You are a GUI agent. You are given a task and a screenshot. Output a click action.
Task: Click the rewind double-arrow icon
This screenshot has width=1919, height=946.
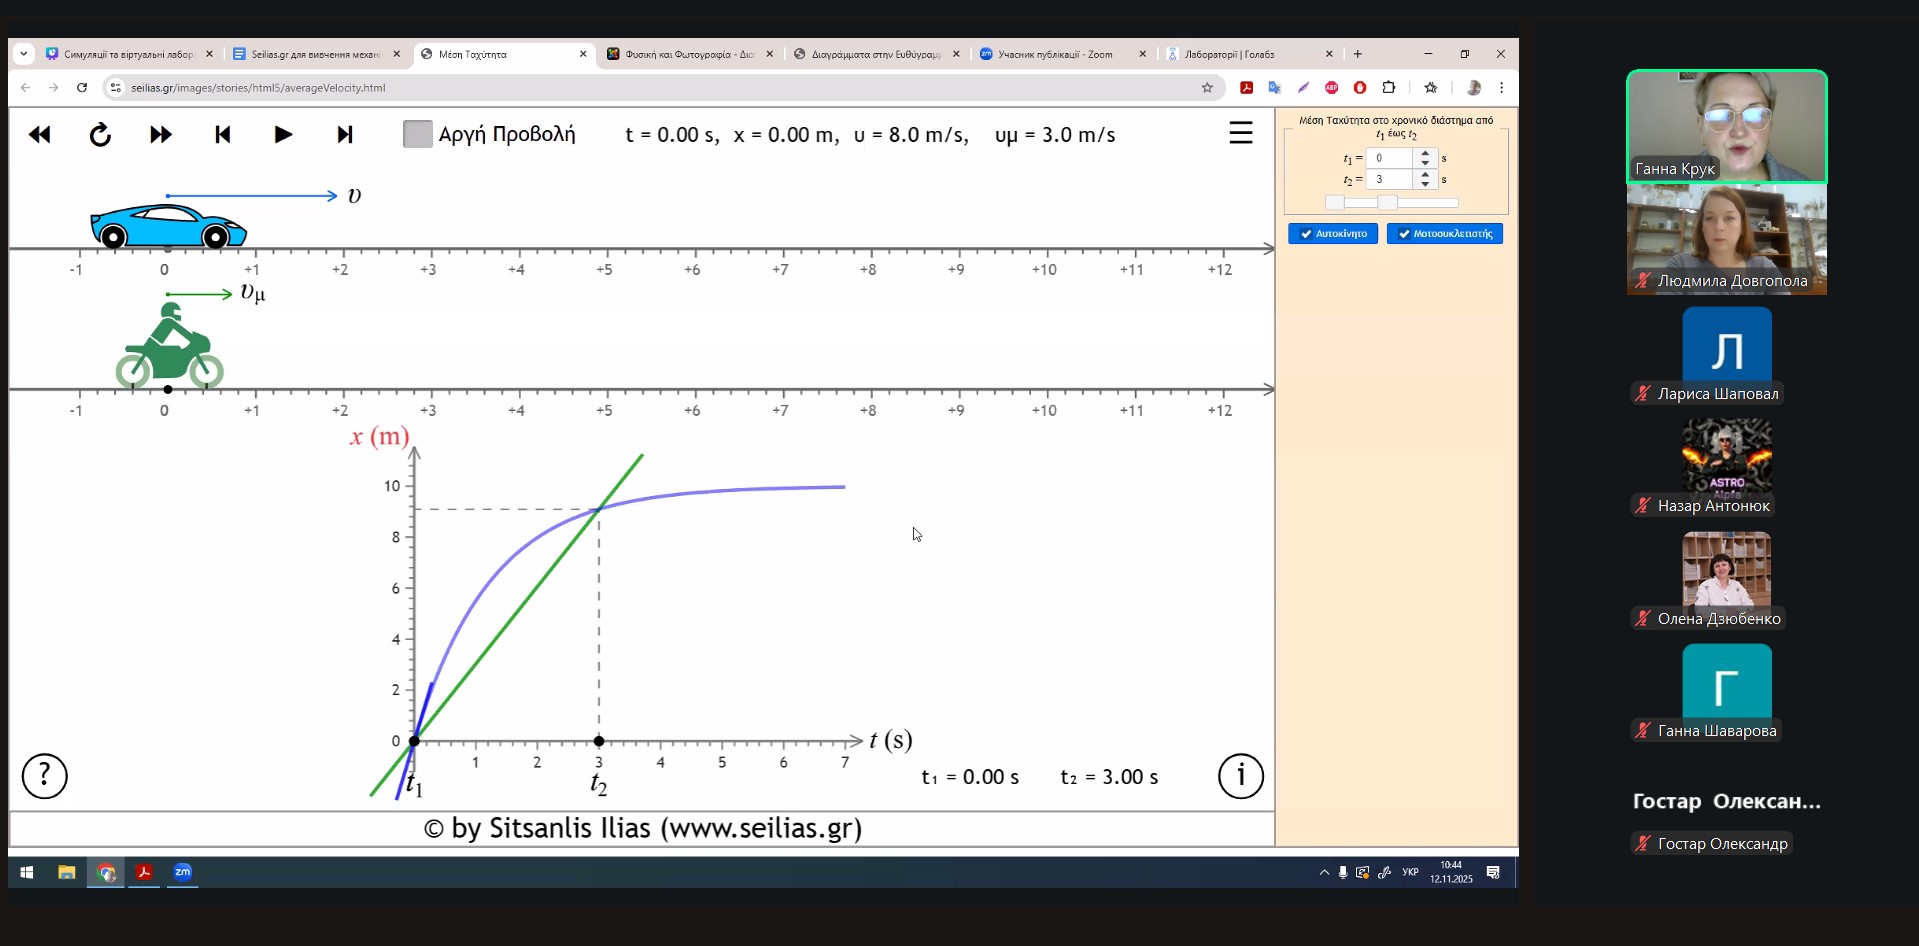coord(40,135)
